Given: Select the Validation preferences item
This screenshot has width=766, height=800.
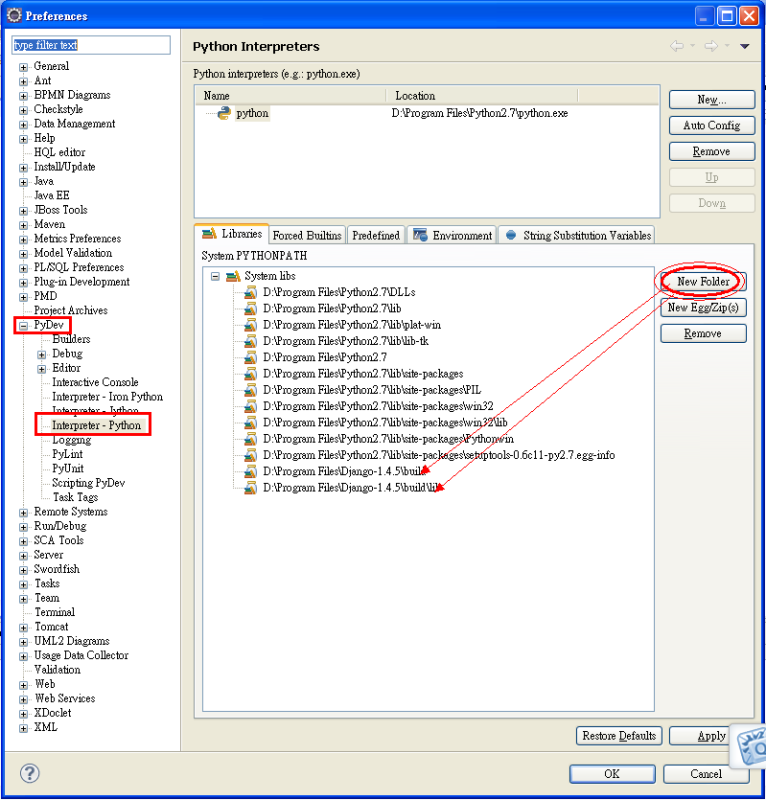Looking at the screenshot, I should pyautogui.click(x=57, y=670).
